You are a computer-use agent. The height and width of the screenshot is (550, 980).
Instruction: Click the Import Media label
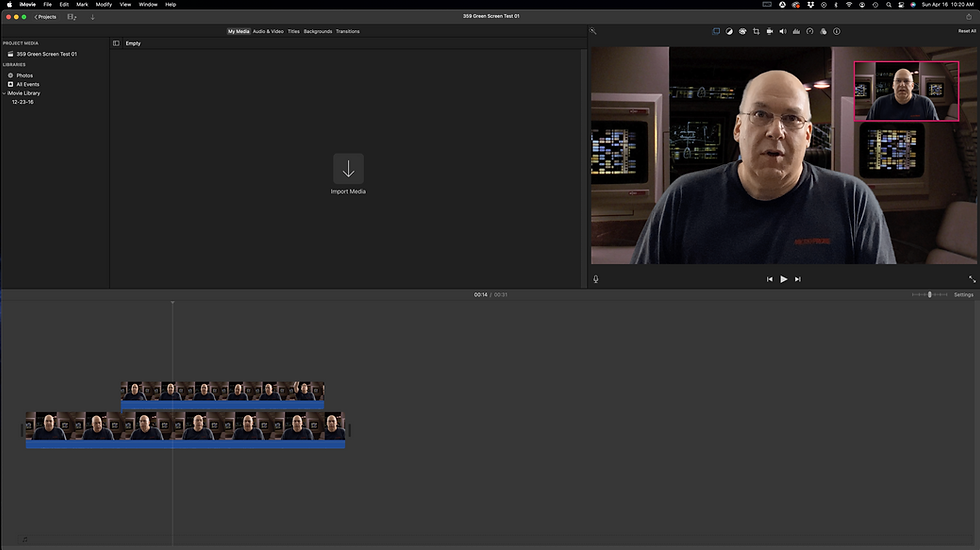[348, 192]
